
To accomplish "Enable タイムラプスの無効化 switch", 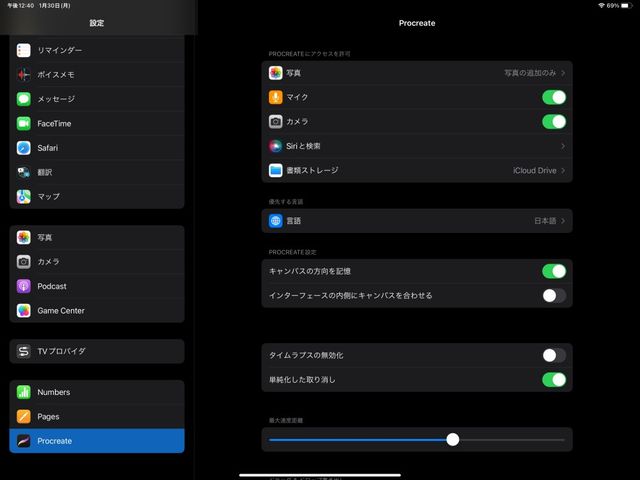I will [x=554, y=355].
